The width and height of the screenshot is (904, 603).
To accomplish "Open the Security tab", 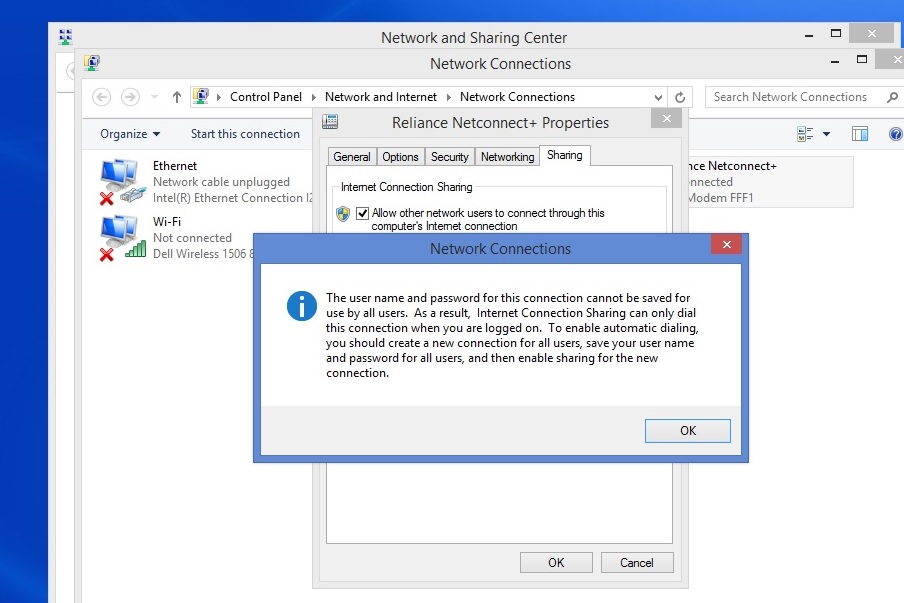I will 450,157.
